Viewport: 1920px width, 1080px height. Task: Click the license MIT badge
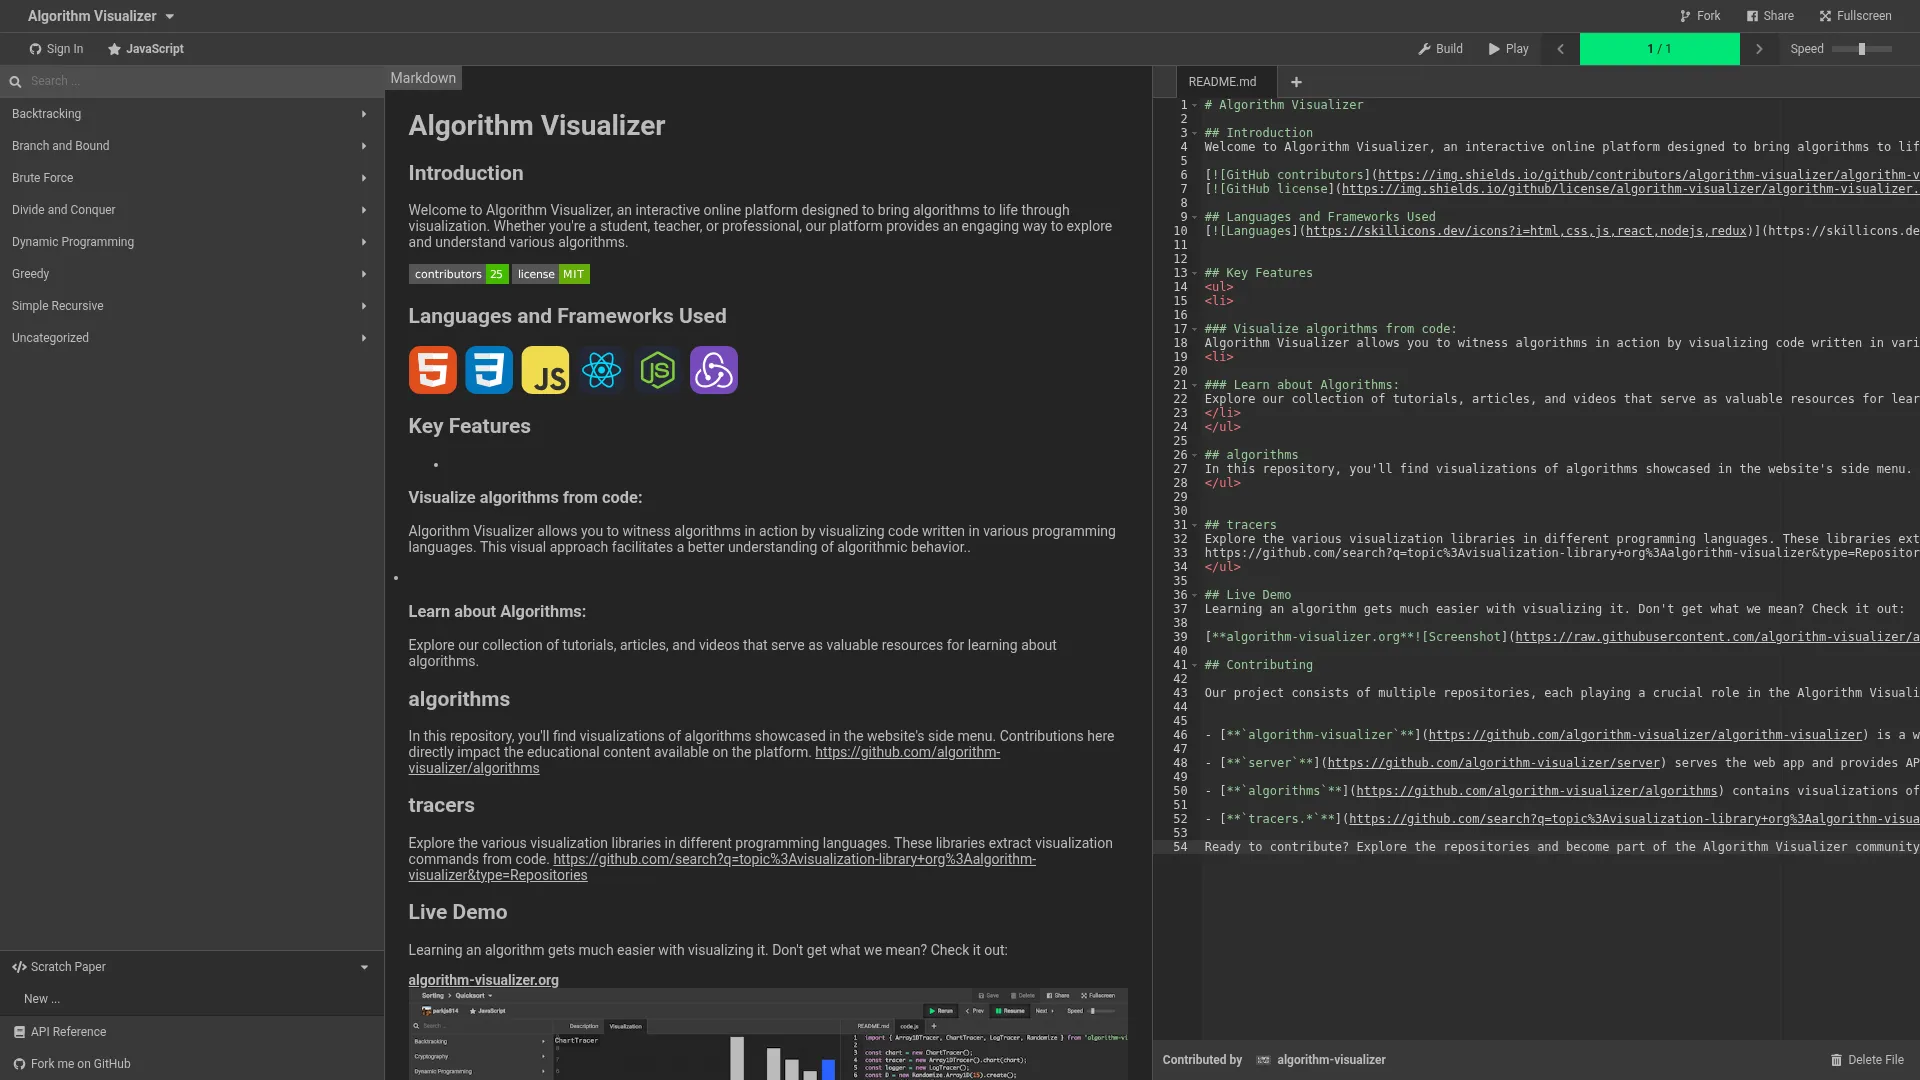(551, 274)
